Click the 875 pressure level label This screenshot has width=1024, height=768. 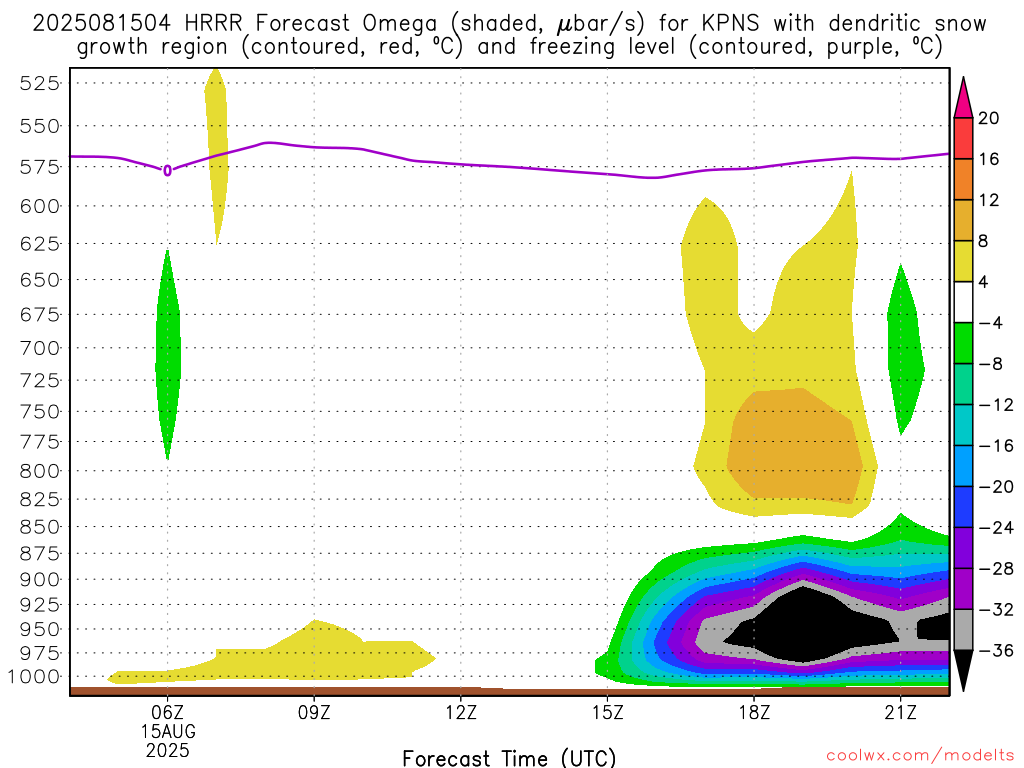coord(39,554)
